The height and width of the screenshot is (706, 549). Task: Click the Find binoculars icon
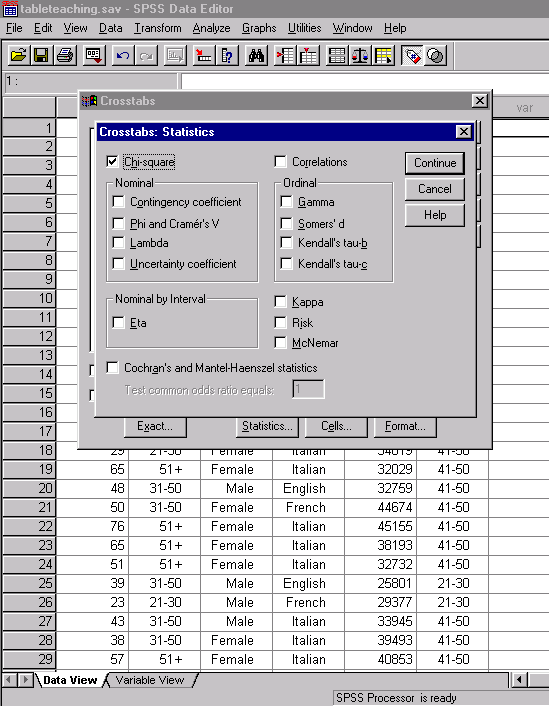point(256,56)
